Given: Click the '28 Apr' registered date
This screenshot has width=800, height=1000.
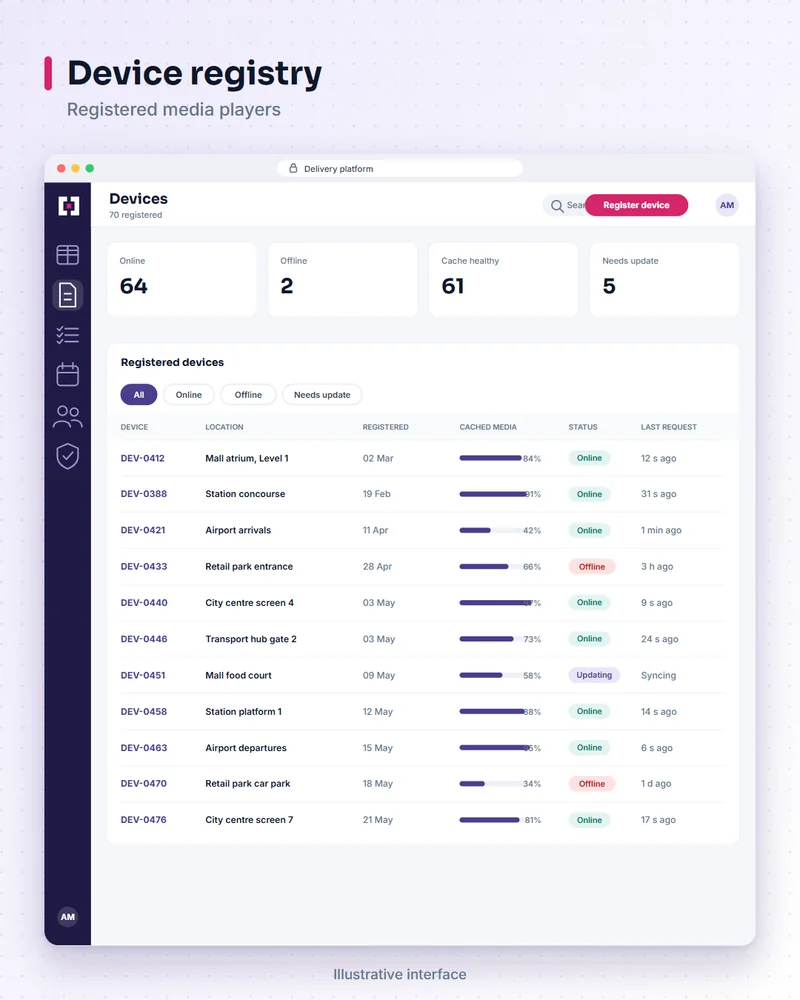Looking at the screenshot, I should click(377, 566).
